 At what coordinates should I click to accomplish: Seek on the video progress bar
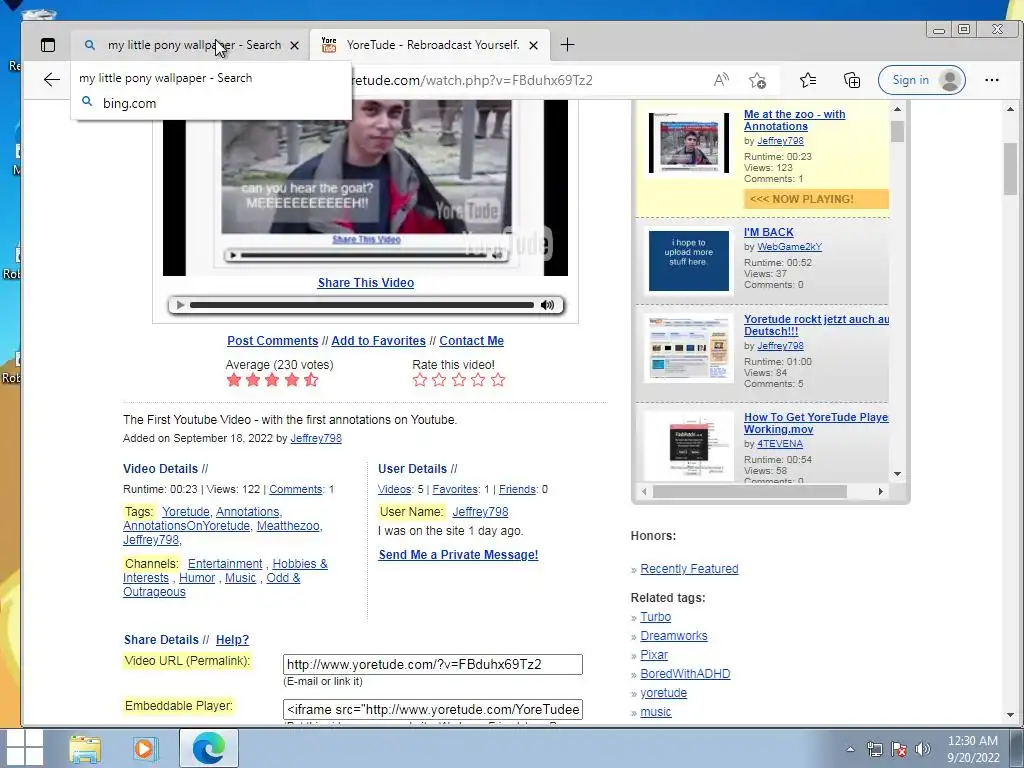361,305
